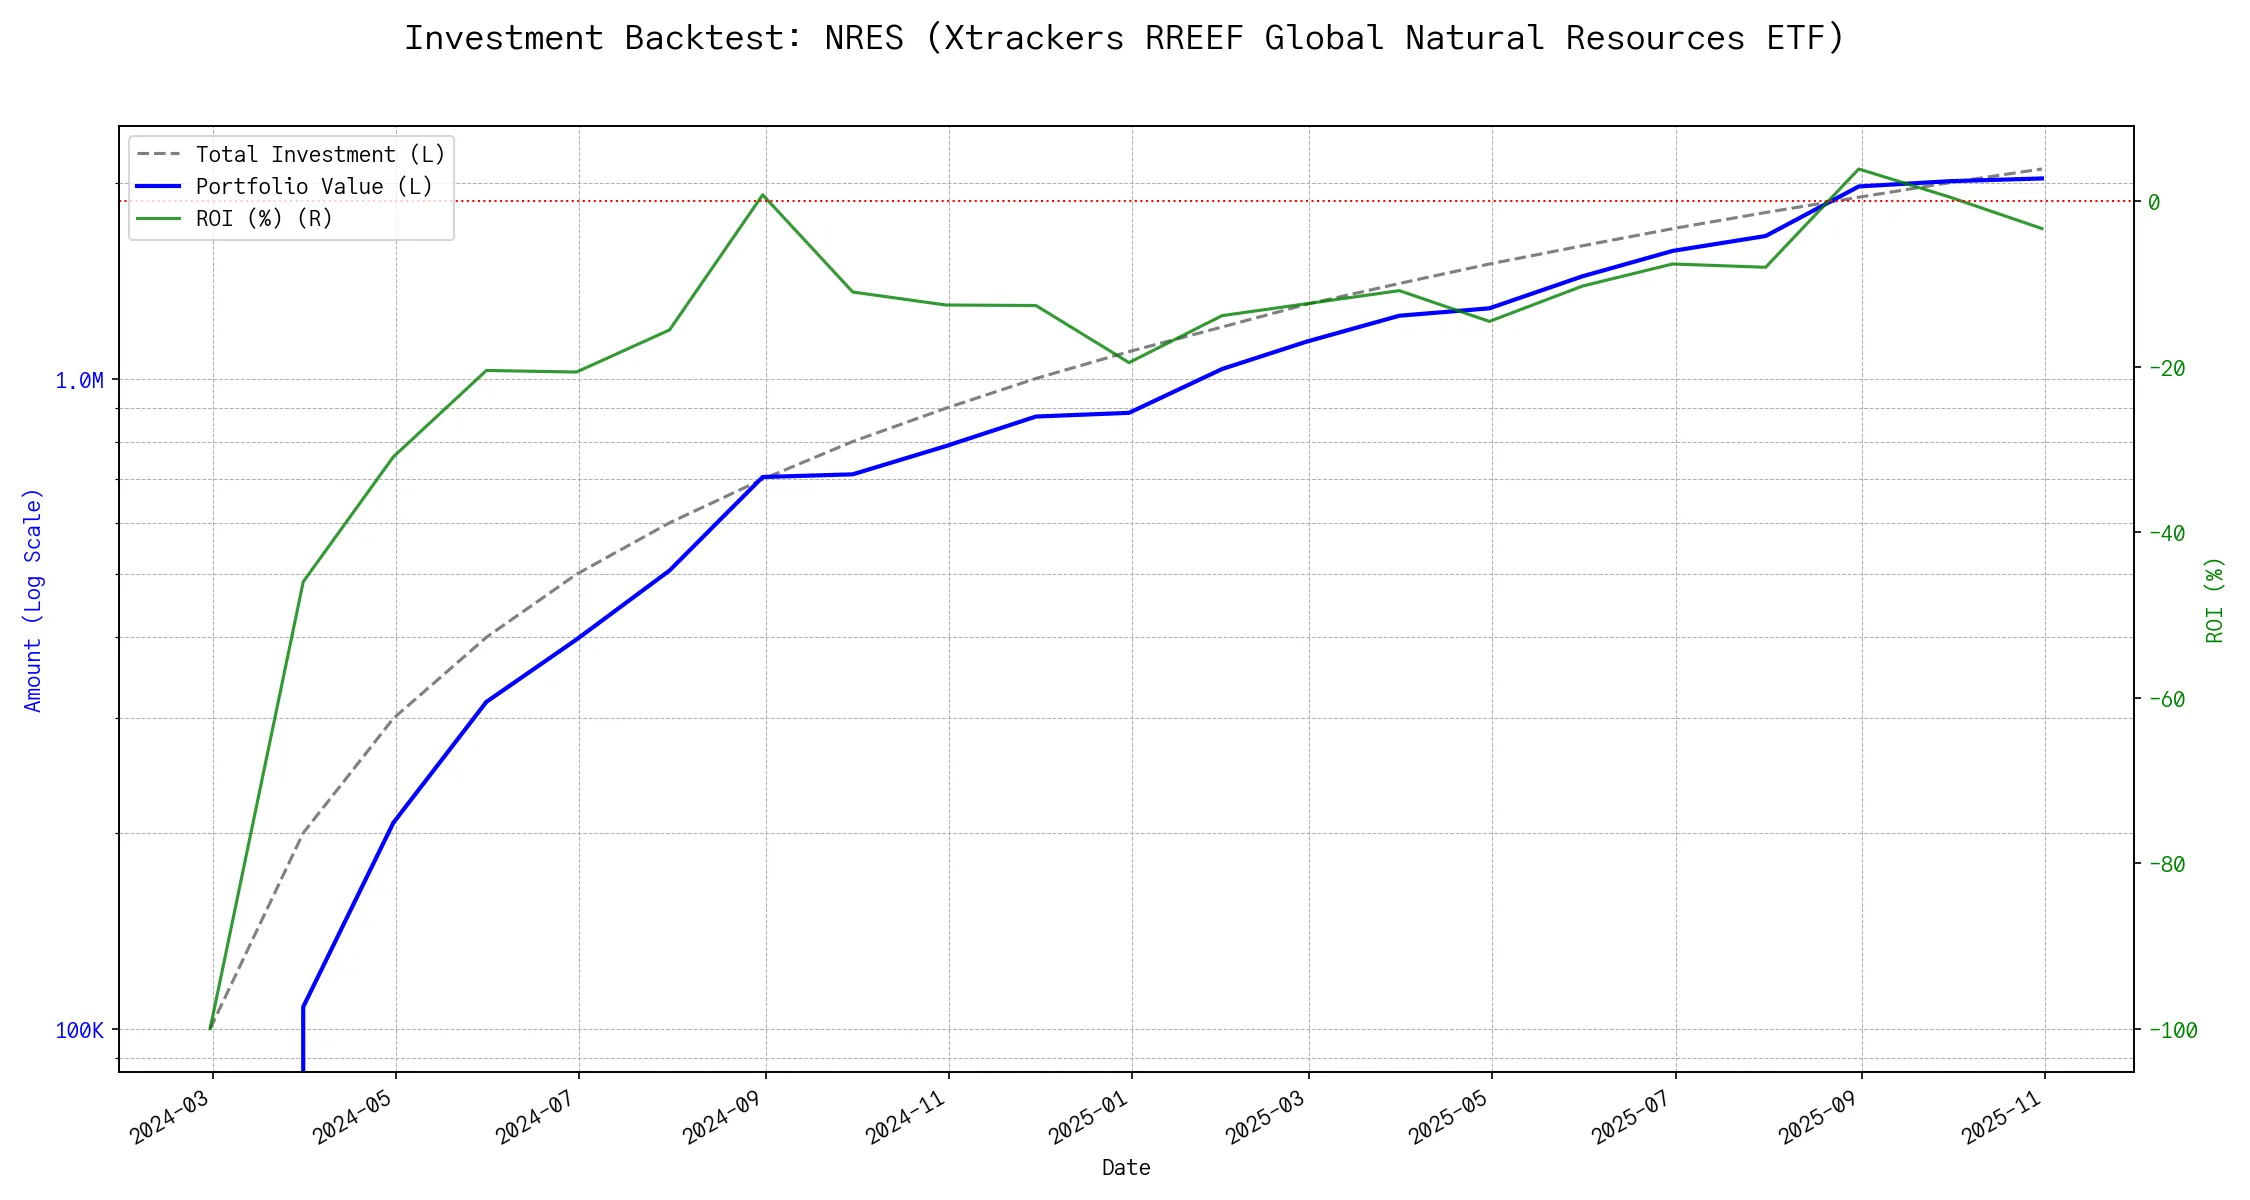Click the 0 tick on ROI axis
The image size is (2250, 1200).
(x=2154, y=203)
